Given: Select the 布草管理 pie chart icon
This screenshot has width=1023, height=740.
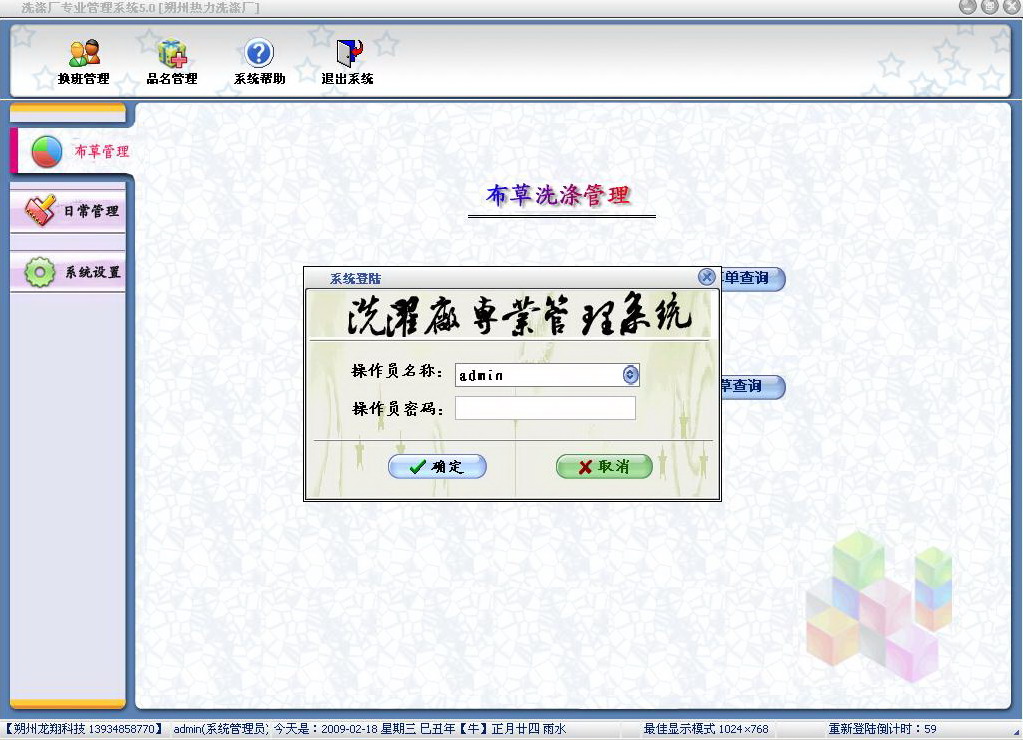Looking at the screenshot, I should pyautogui.click(x=47, y=151).
